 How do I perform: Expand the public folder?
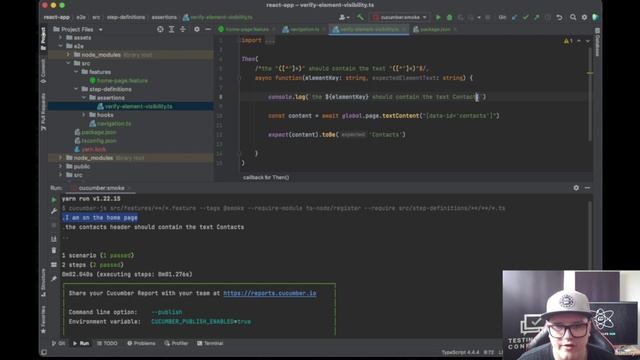click(x=61, y=166)
